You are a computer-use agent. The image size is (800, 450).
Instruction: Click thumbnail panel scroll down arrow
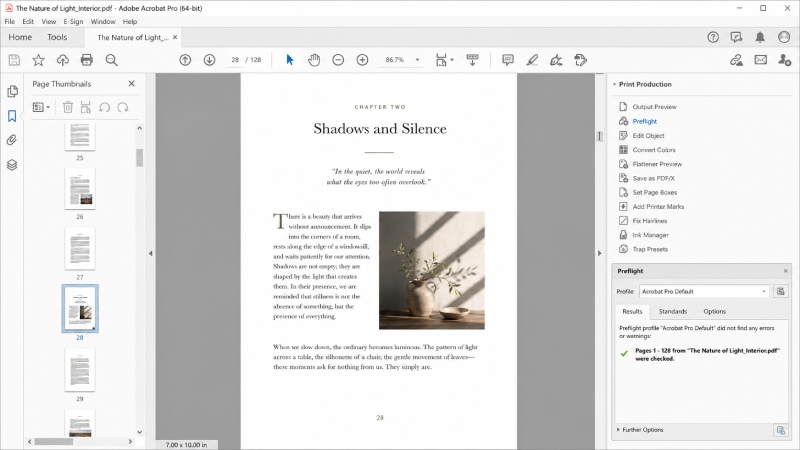click(x=139, y=432)
